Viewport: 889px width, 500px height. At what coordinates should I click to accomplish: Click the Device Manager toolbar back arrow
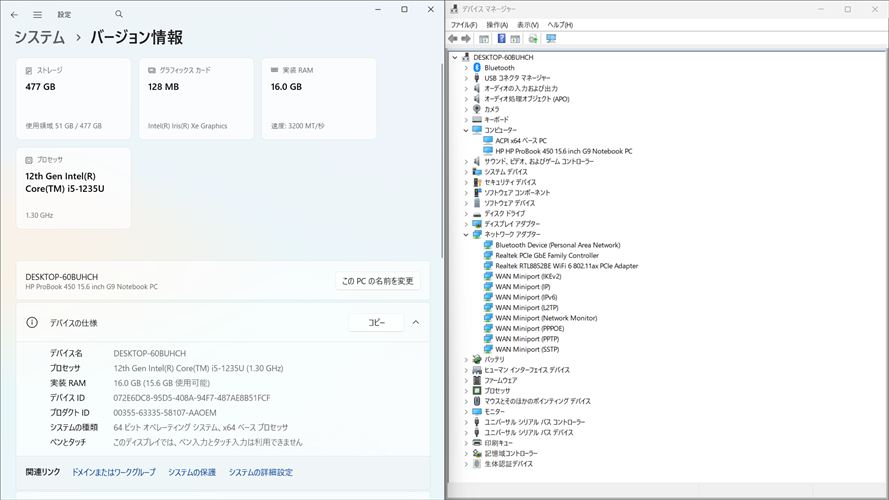pos(454,39)
